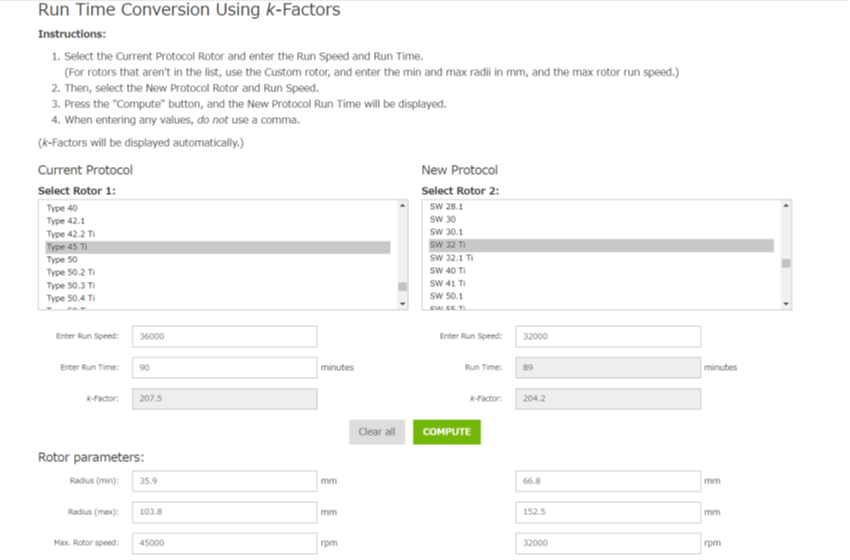The image size is (850, 560).
Task: Select Type 50 in Rotor 1 list
Action: click(218, 260)
